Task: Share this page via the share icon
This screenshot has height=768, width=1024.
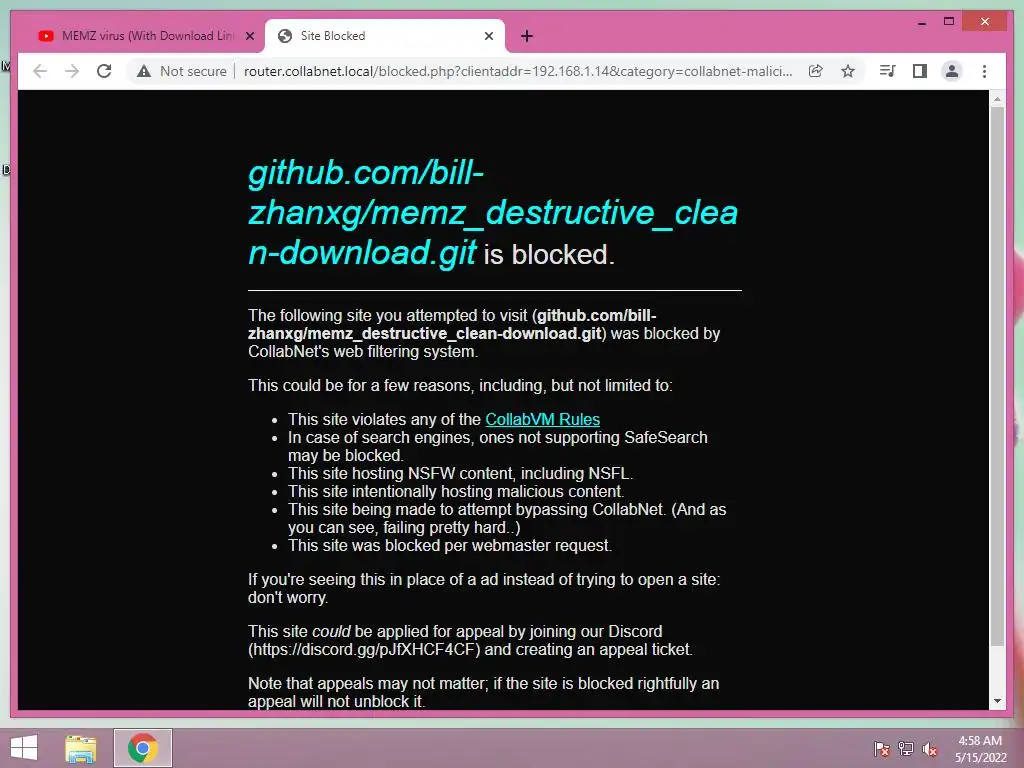Action: point(816,71)
